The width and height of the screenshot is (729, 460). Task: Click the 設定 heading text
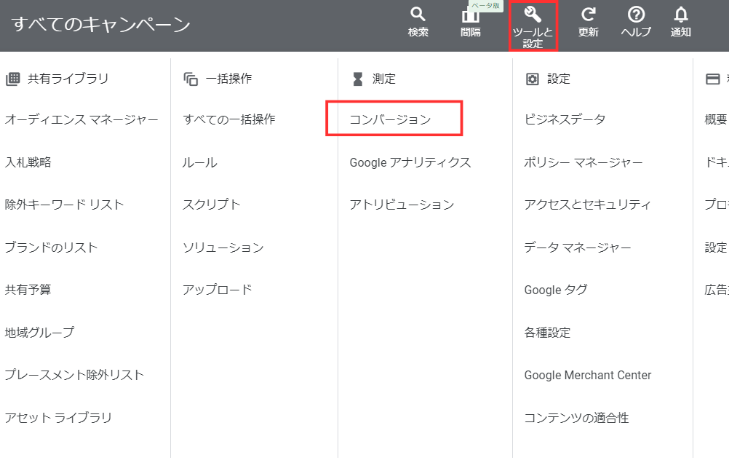coord(558,79)
